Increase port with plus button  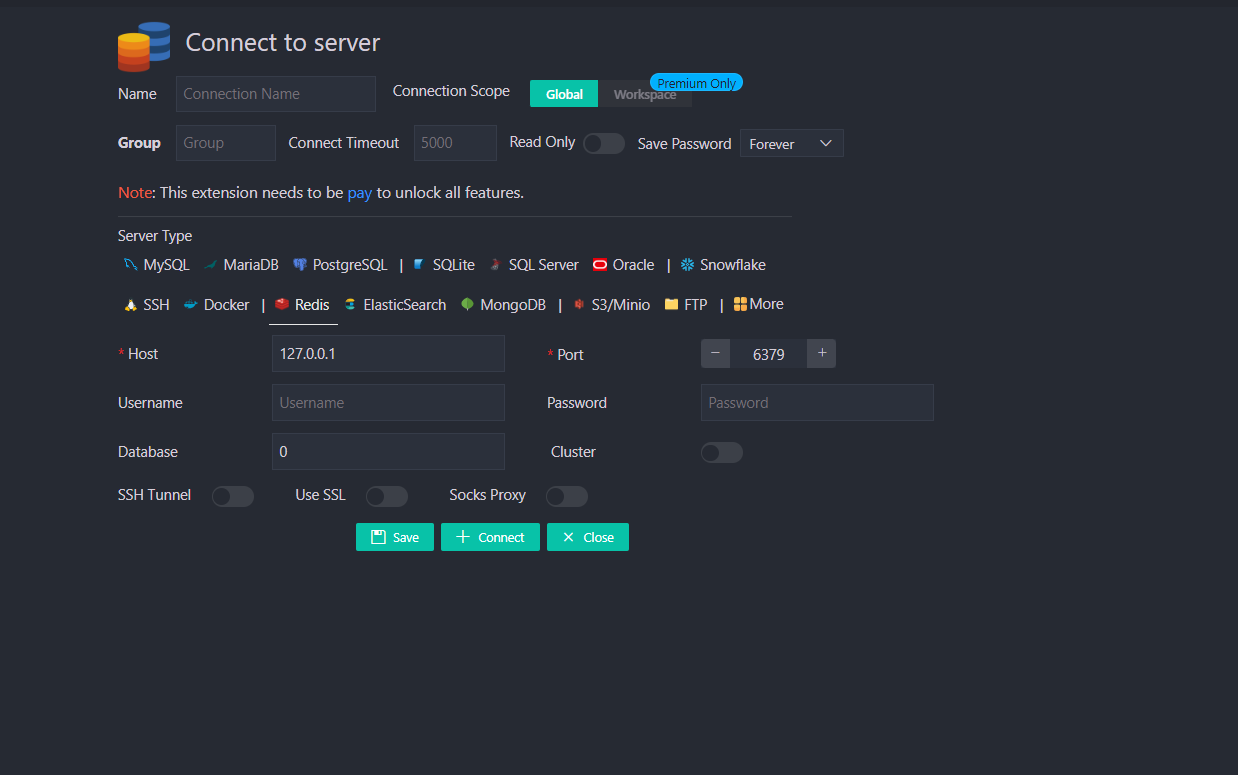pos(822,353)
